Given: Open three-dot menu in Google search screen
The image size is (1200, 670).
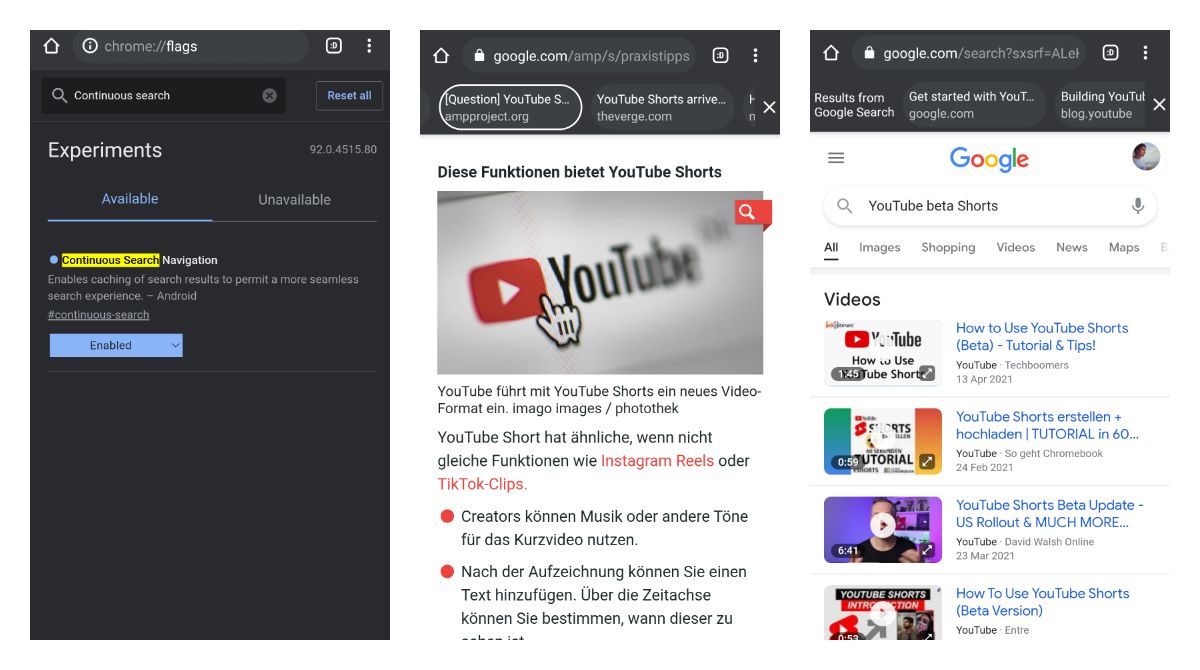Looking at the screenshot, I should coord(1145,53).
